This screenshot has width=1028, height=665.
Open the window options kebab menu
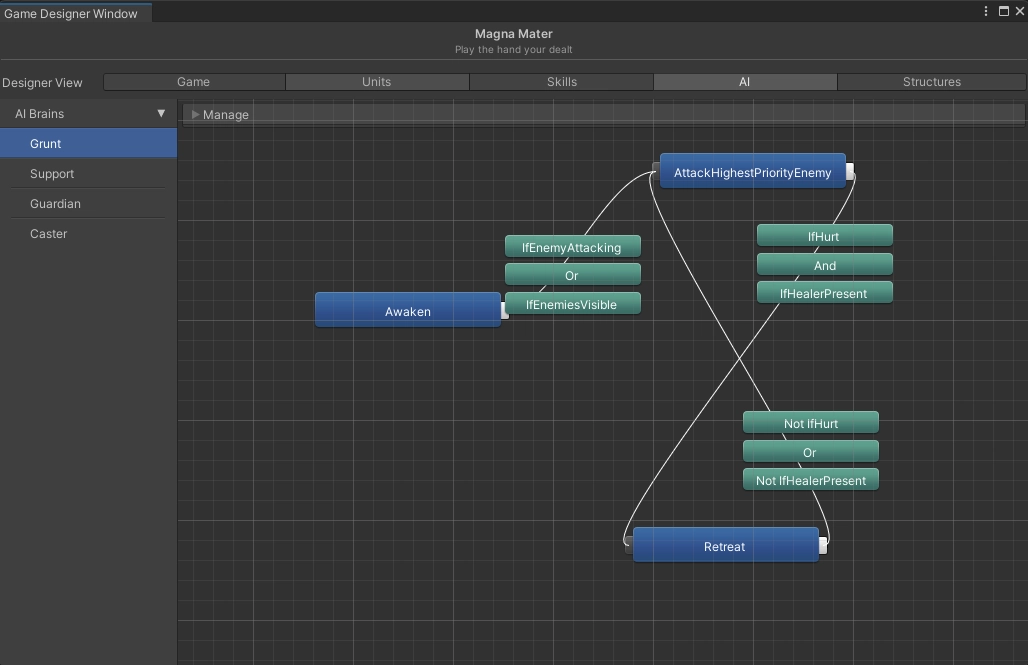pyautogui.click(x=987, y=11)
